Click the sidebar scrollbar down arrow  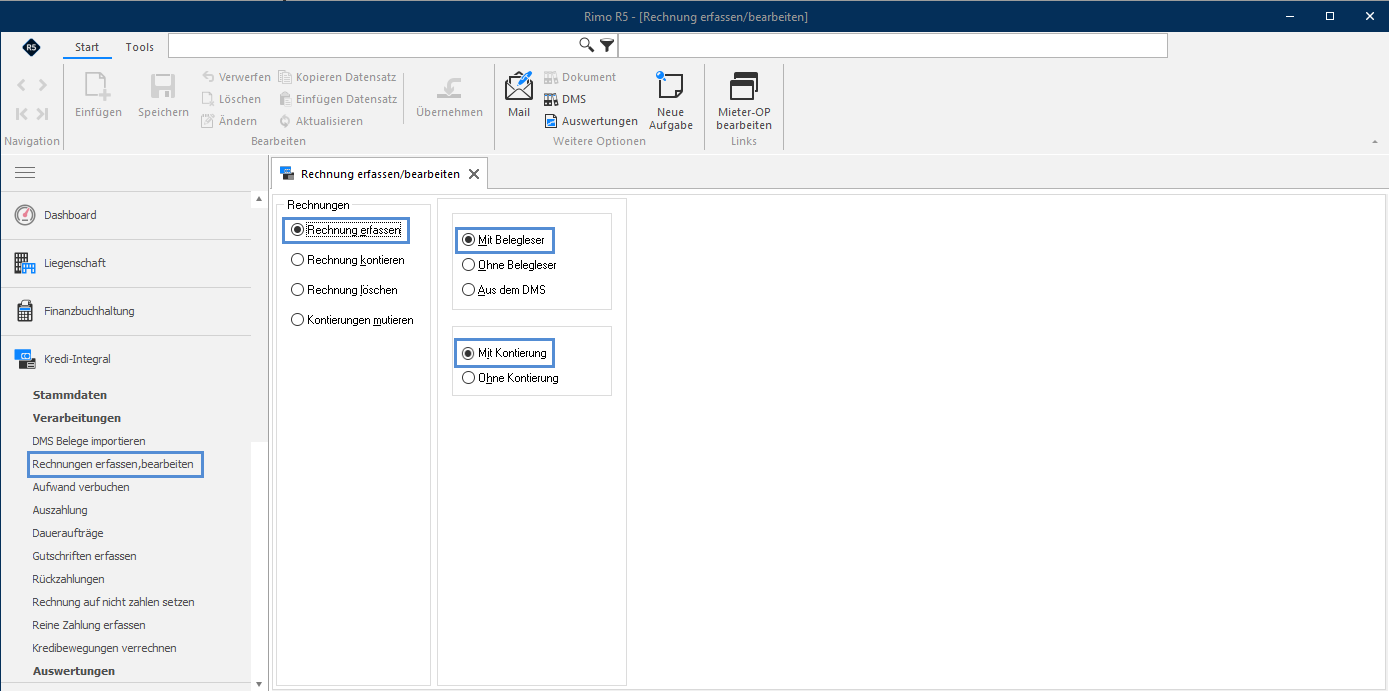pyautogui.click(x=259, y=684)
